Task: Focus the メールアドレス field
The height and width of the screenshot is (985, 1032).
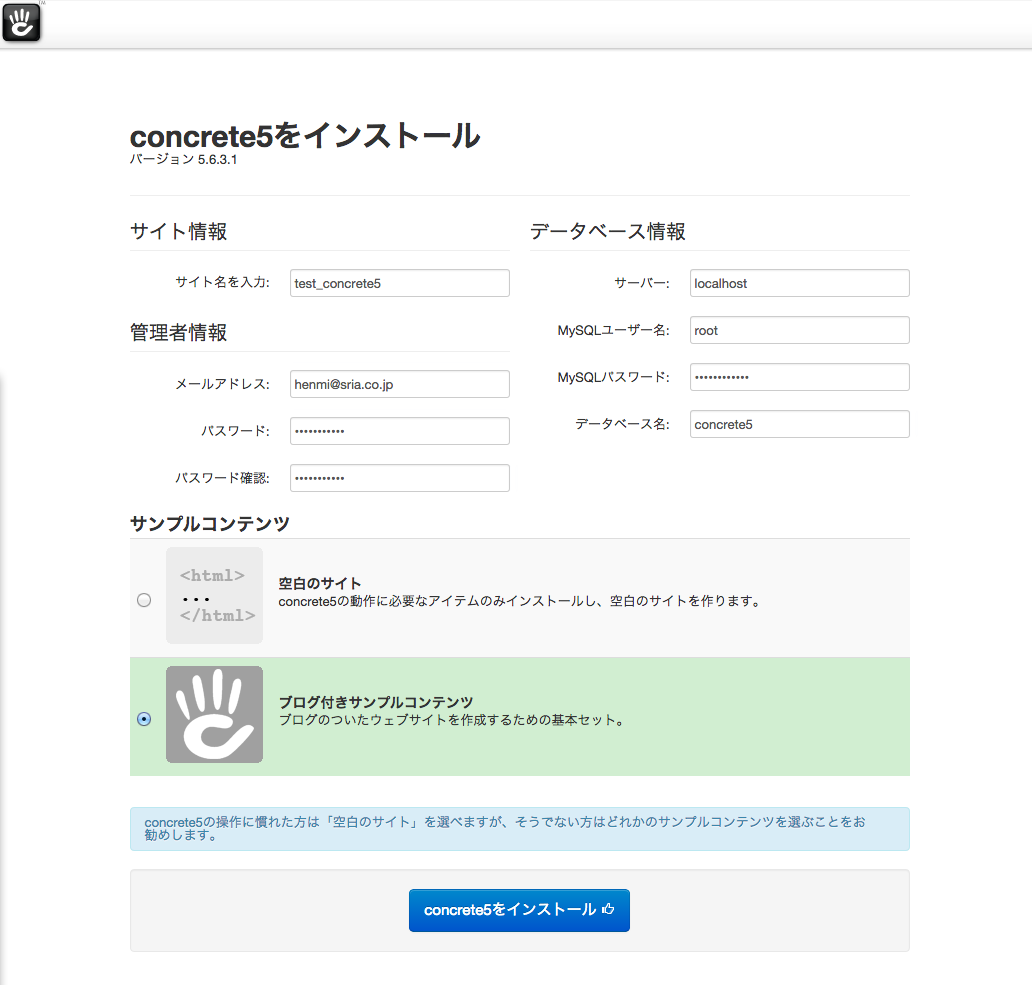Action: [400, 384]
